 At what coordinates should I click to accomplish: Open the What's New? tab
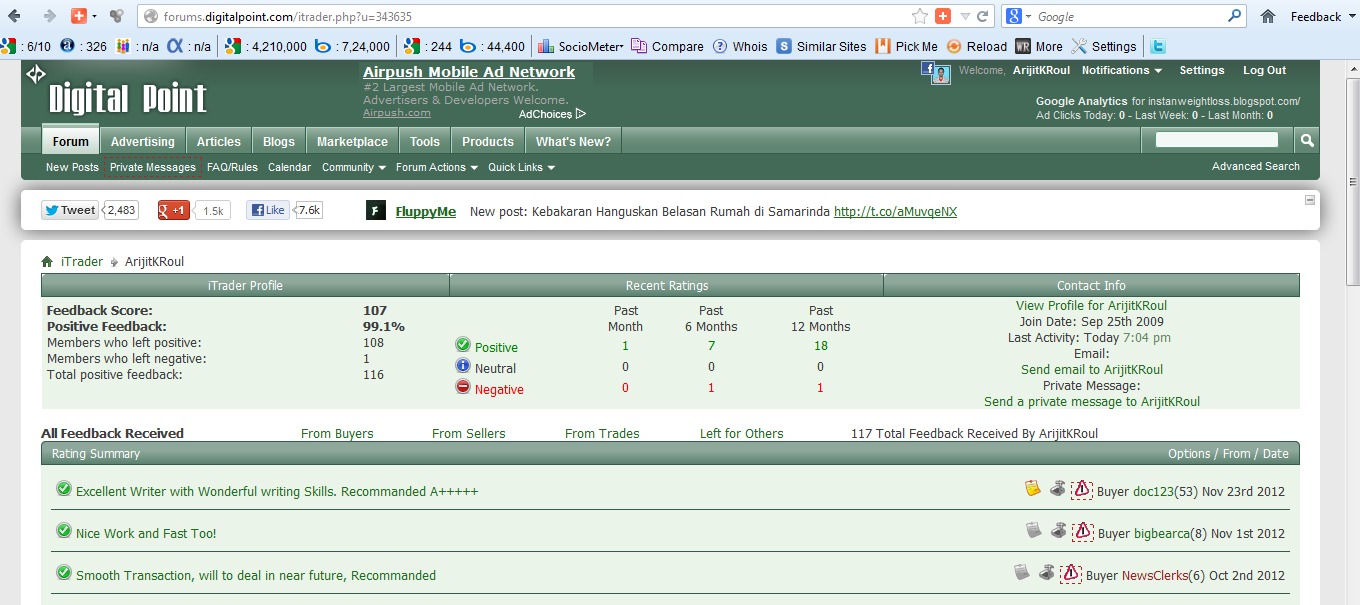(x=573, y=141)
